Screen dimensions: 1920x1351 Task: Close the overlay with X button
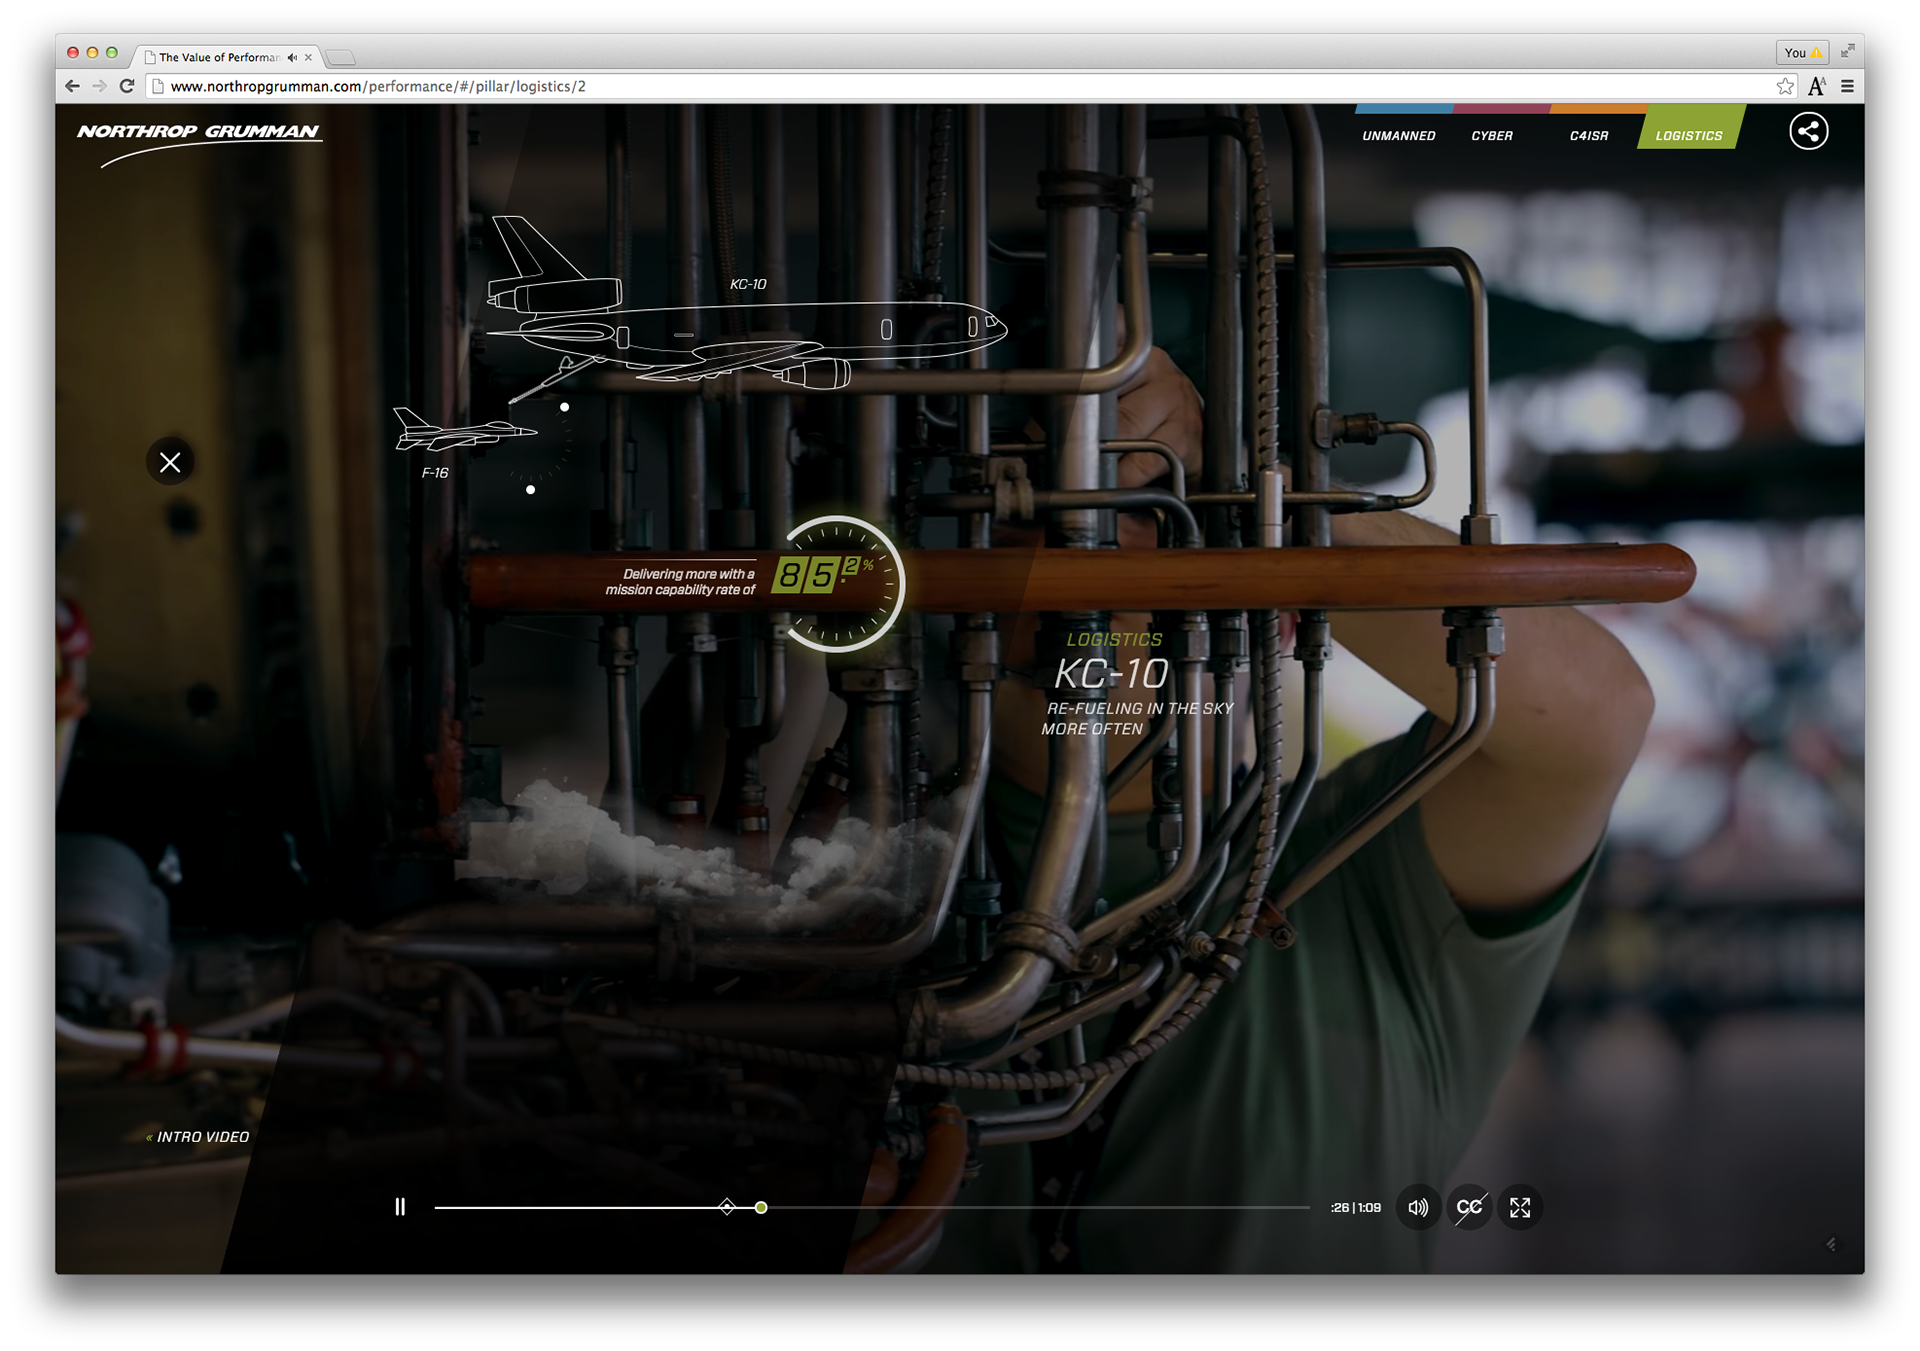170,462
